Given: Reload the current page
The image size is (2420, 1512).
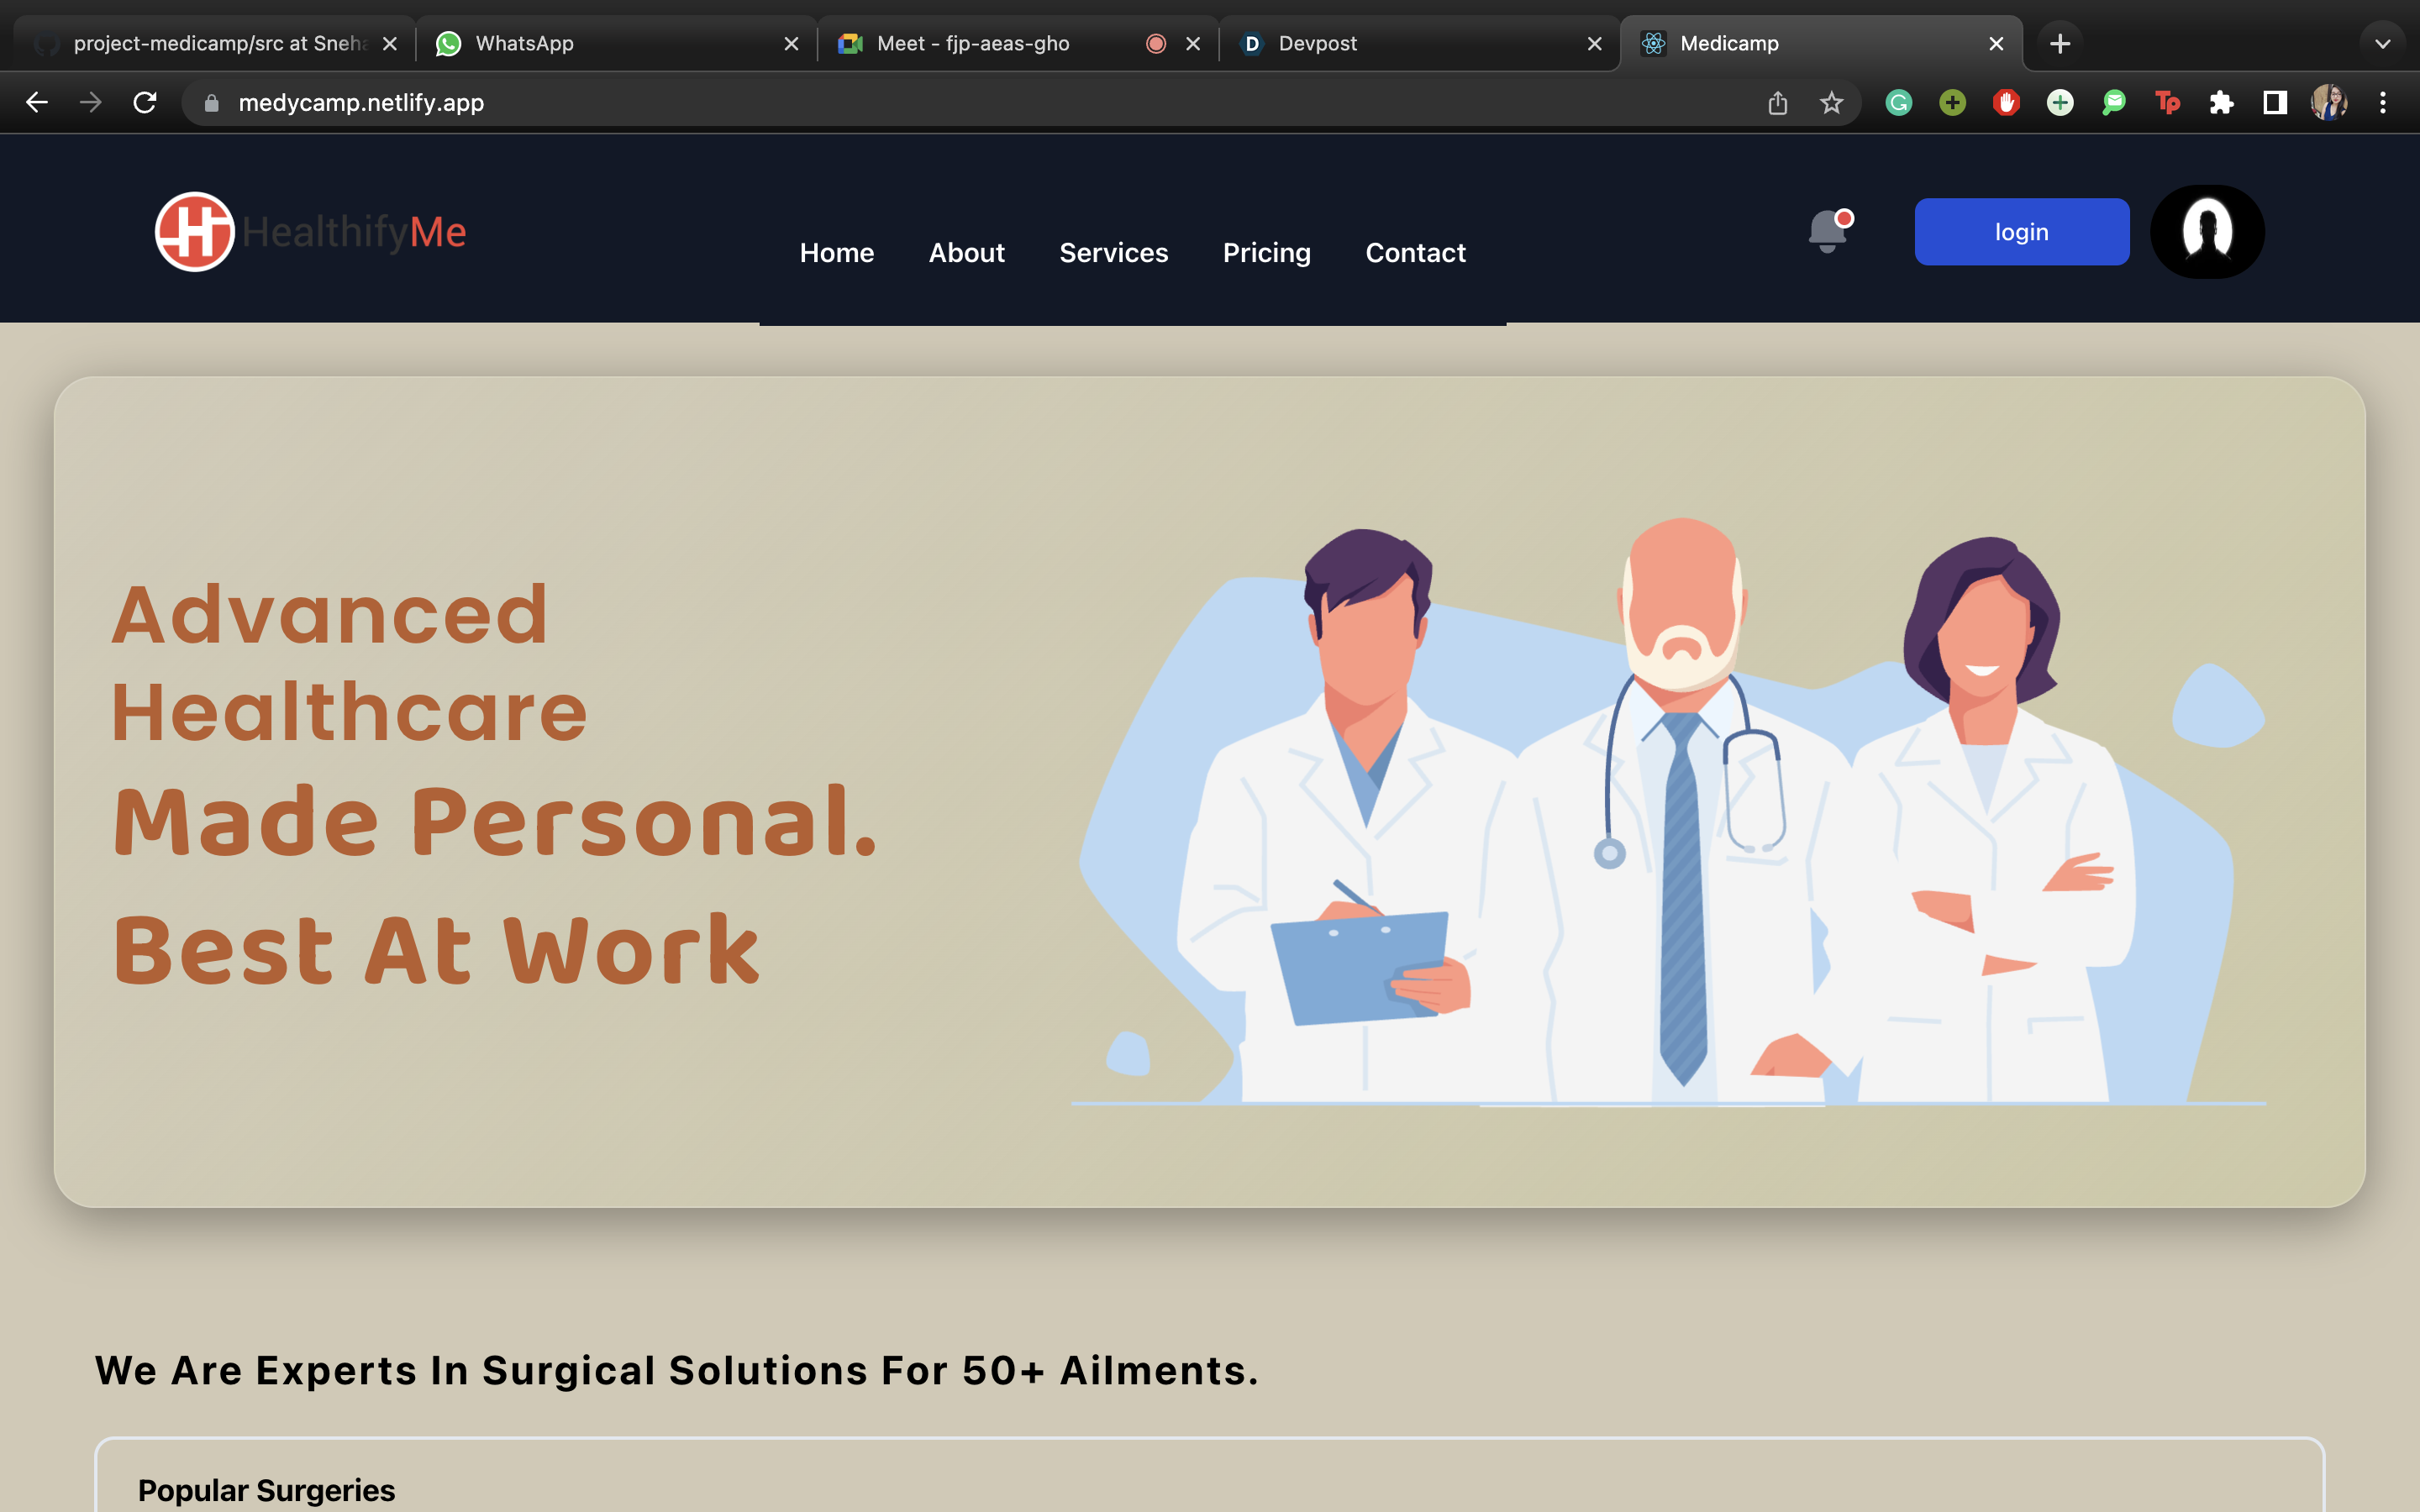Looking at the screenshot, I should (x=145, y=102).
